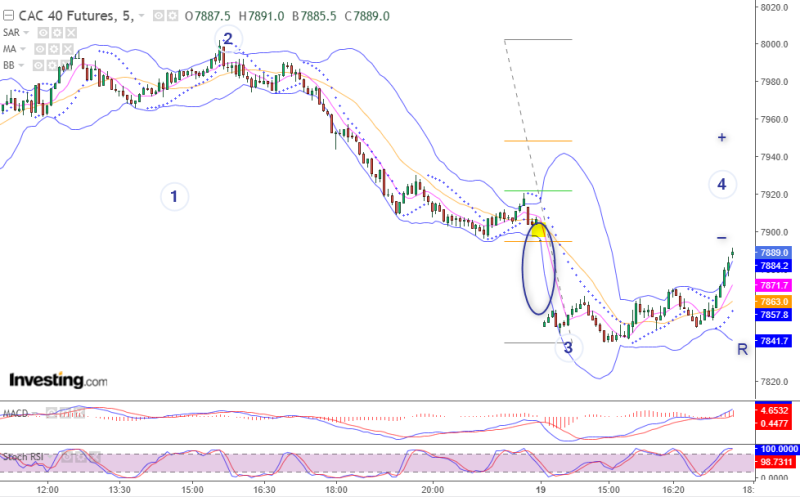Viewport: 800px width, 497px height.
Task: Remove the SAR indicator with its X icon
Action: pyautogui.click(x=71, y=33)
